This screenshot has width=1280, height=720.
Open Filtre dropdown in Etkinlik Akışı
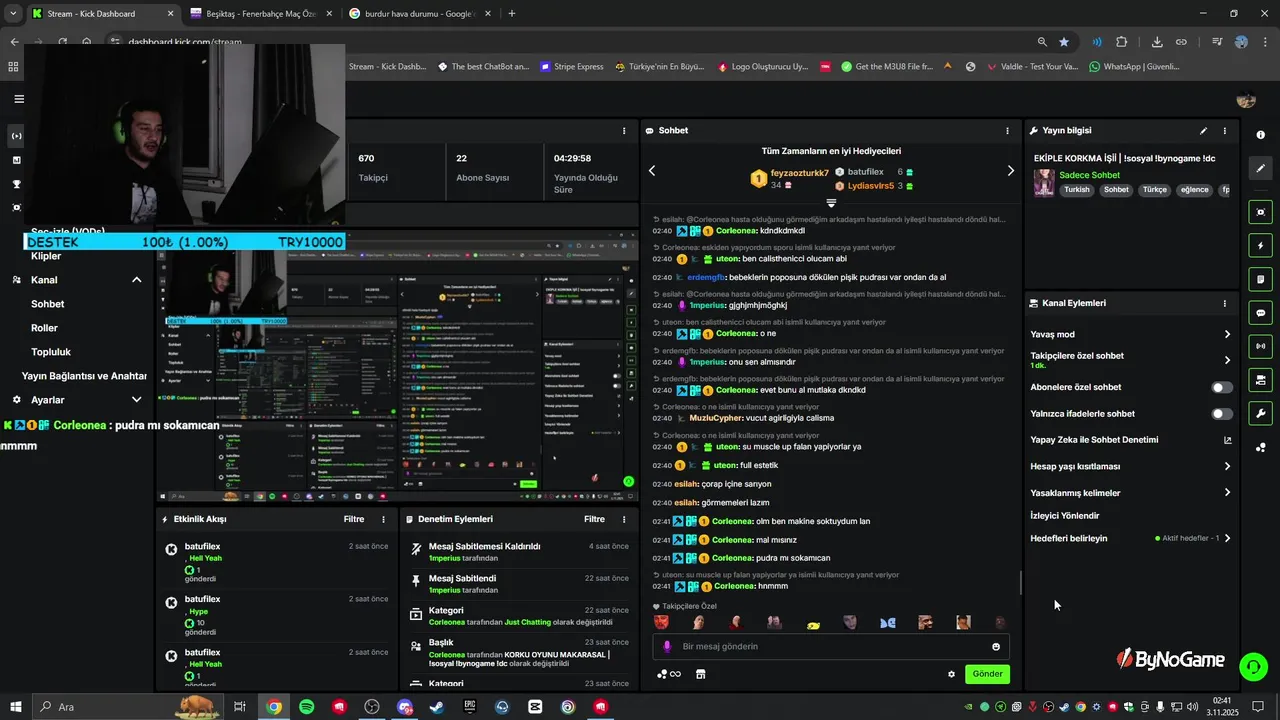point(354,519)
